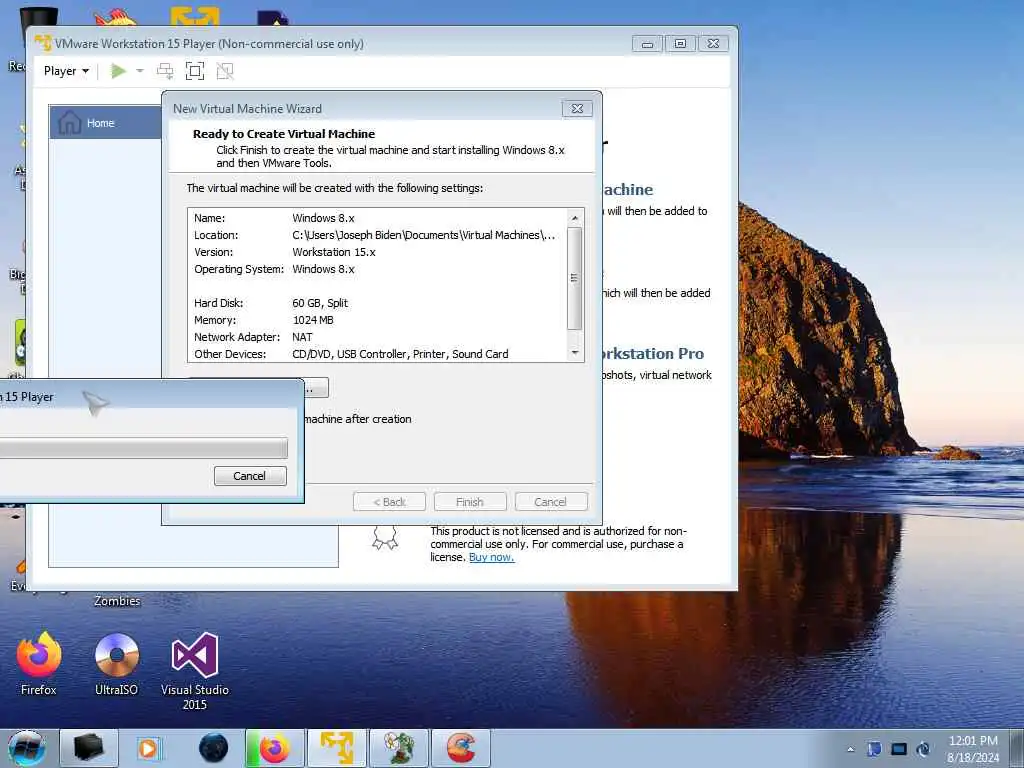Click the CCleaner taskbar icon

coord(461,748)
